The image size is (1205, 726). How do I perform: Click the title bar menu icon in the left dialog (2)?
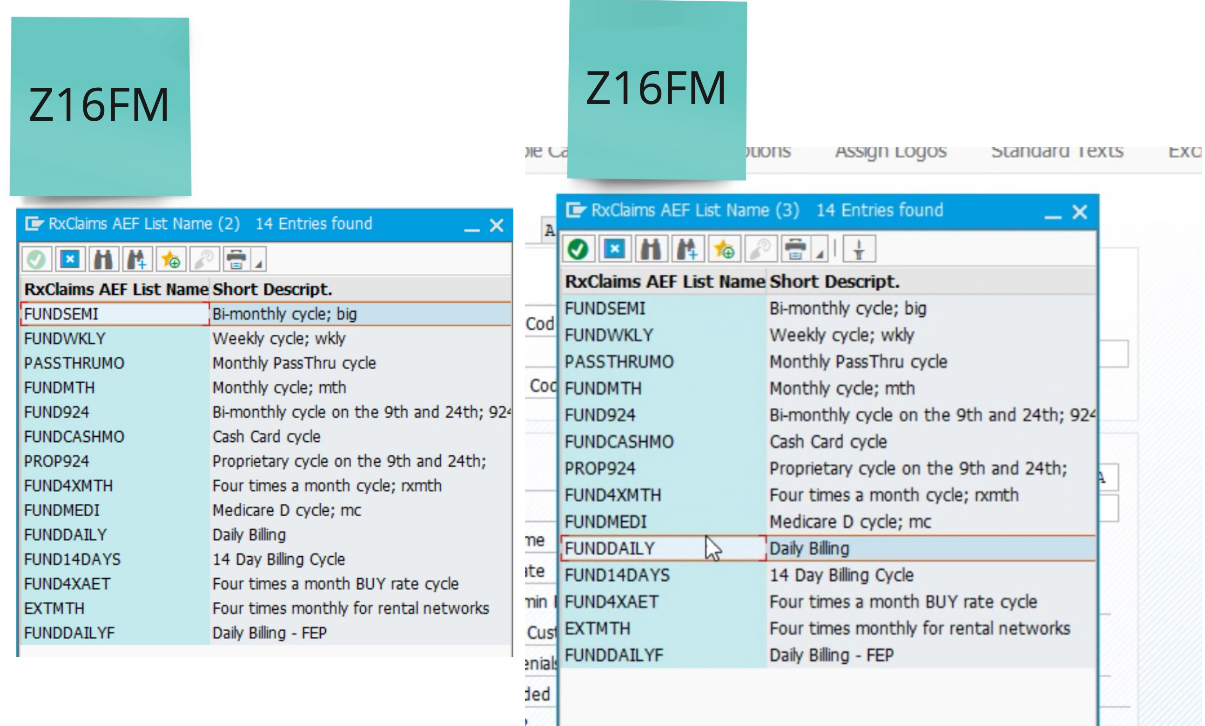[x=35, y=224]
